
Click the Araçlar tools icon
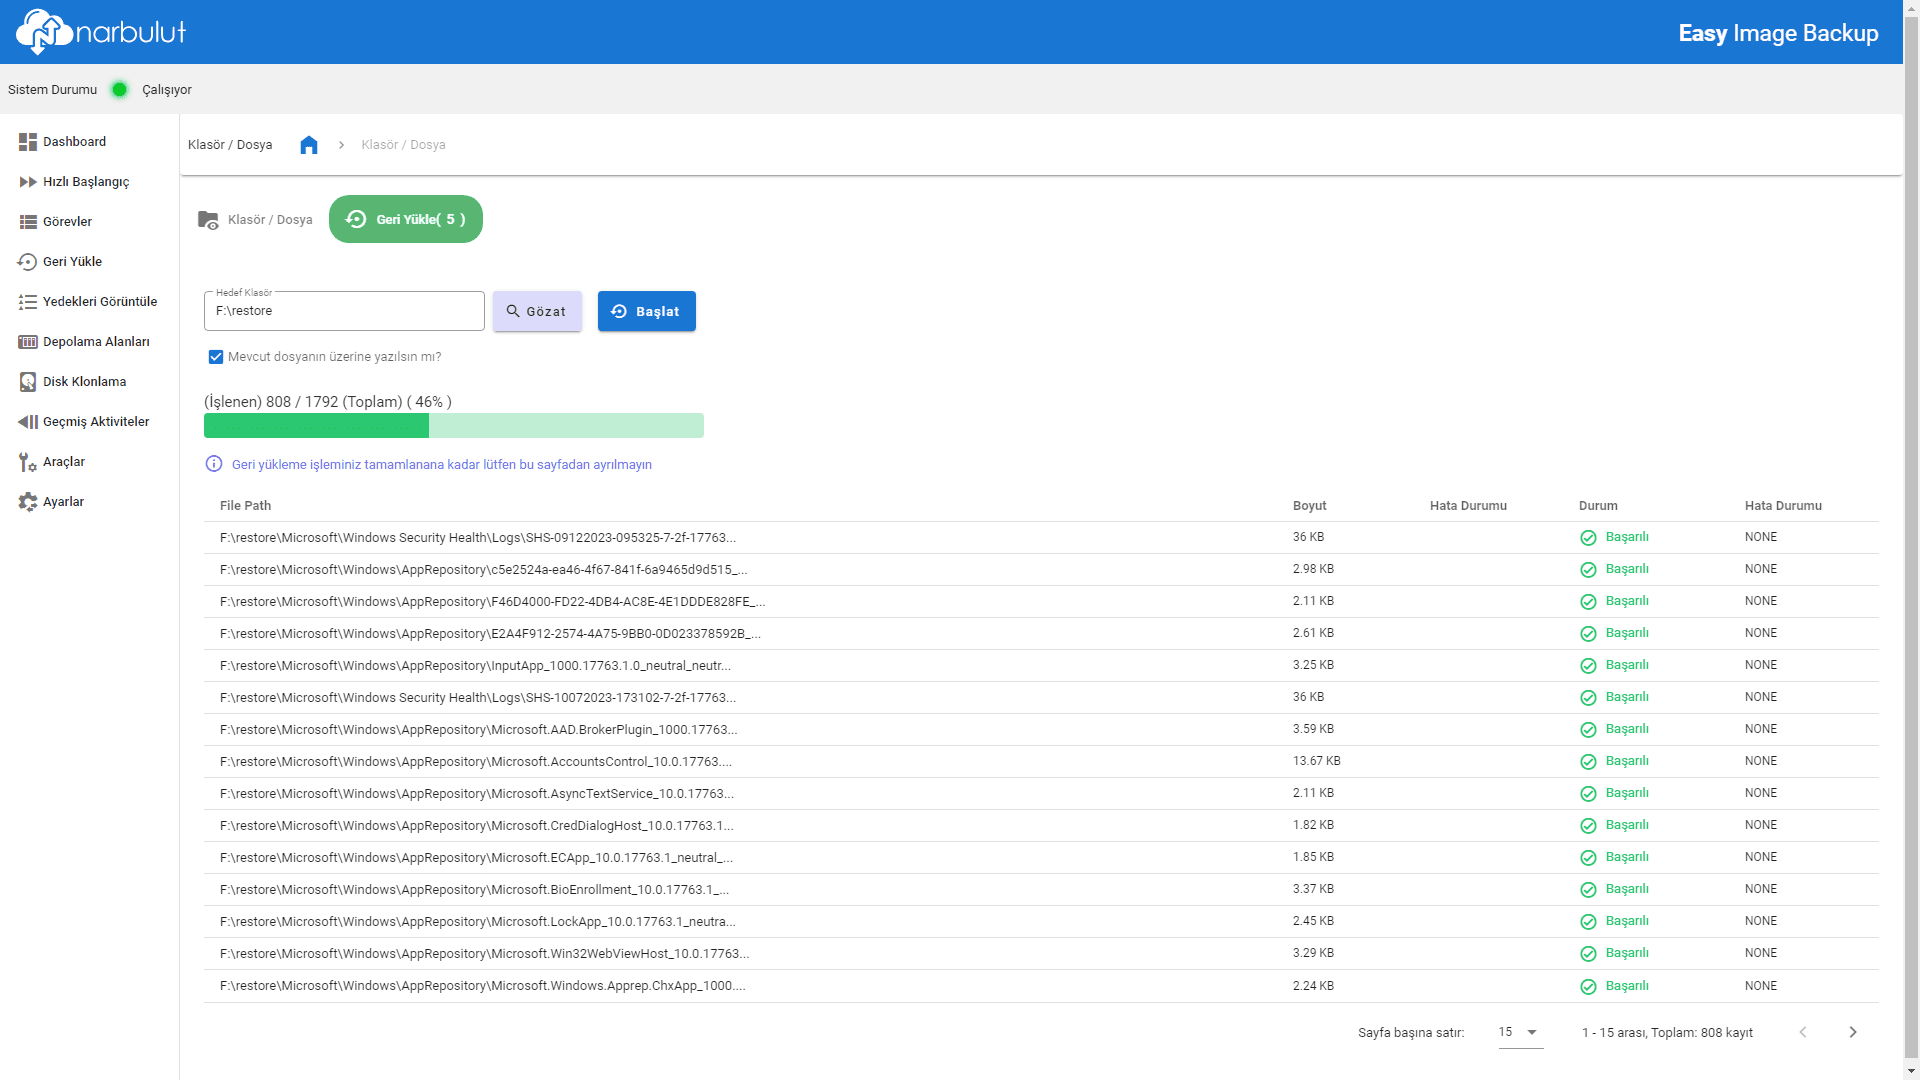28,462
